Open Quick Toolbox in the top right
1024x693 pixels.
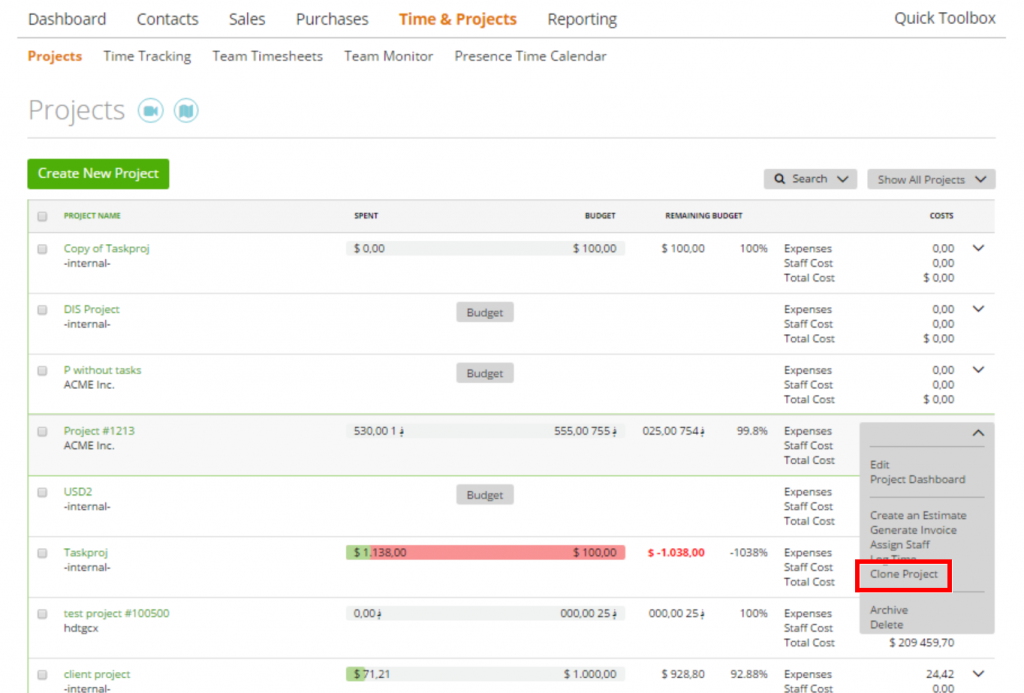[944, 18]
